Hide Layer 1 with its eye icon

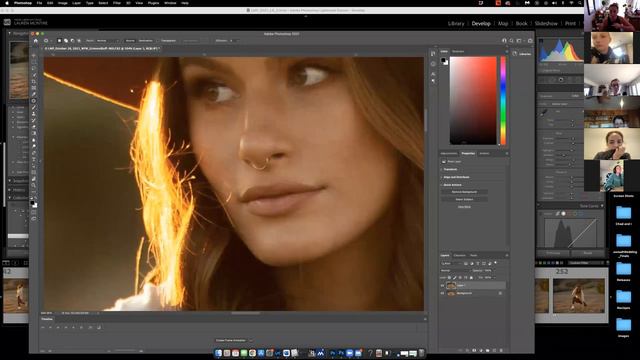[x=442, y=285]
